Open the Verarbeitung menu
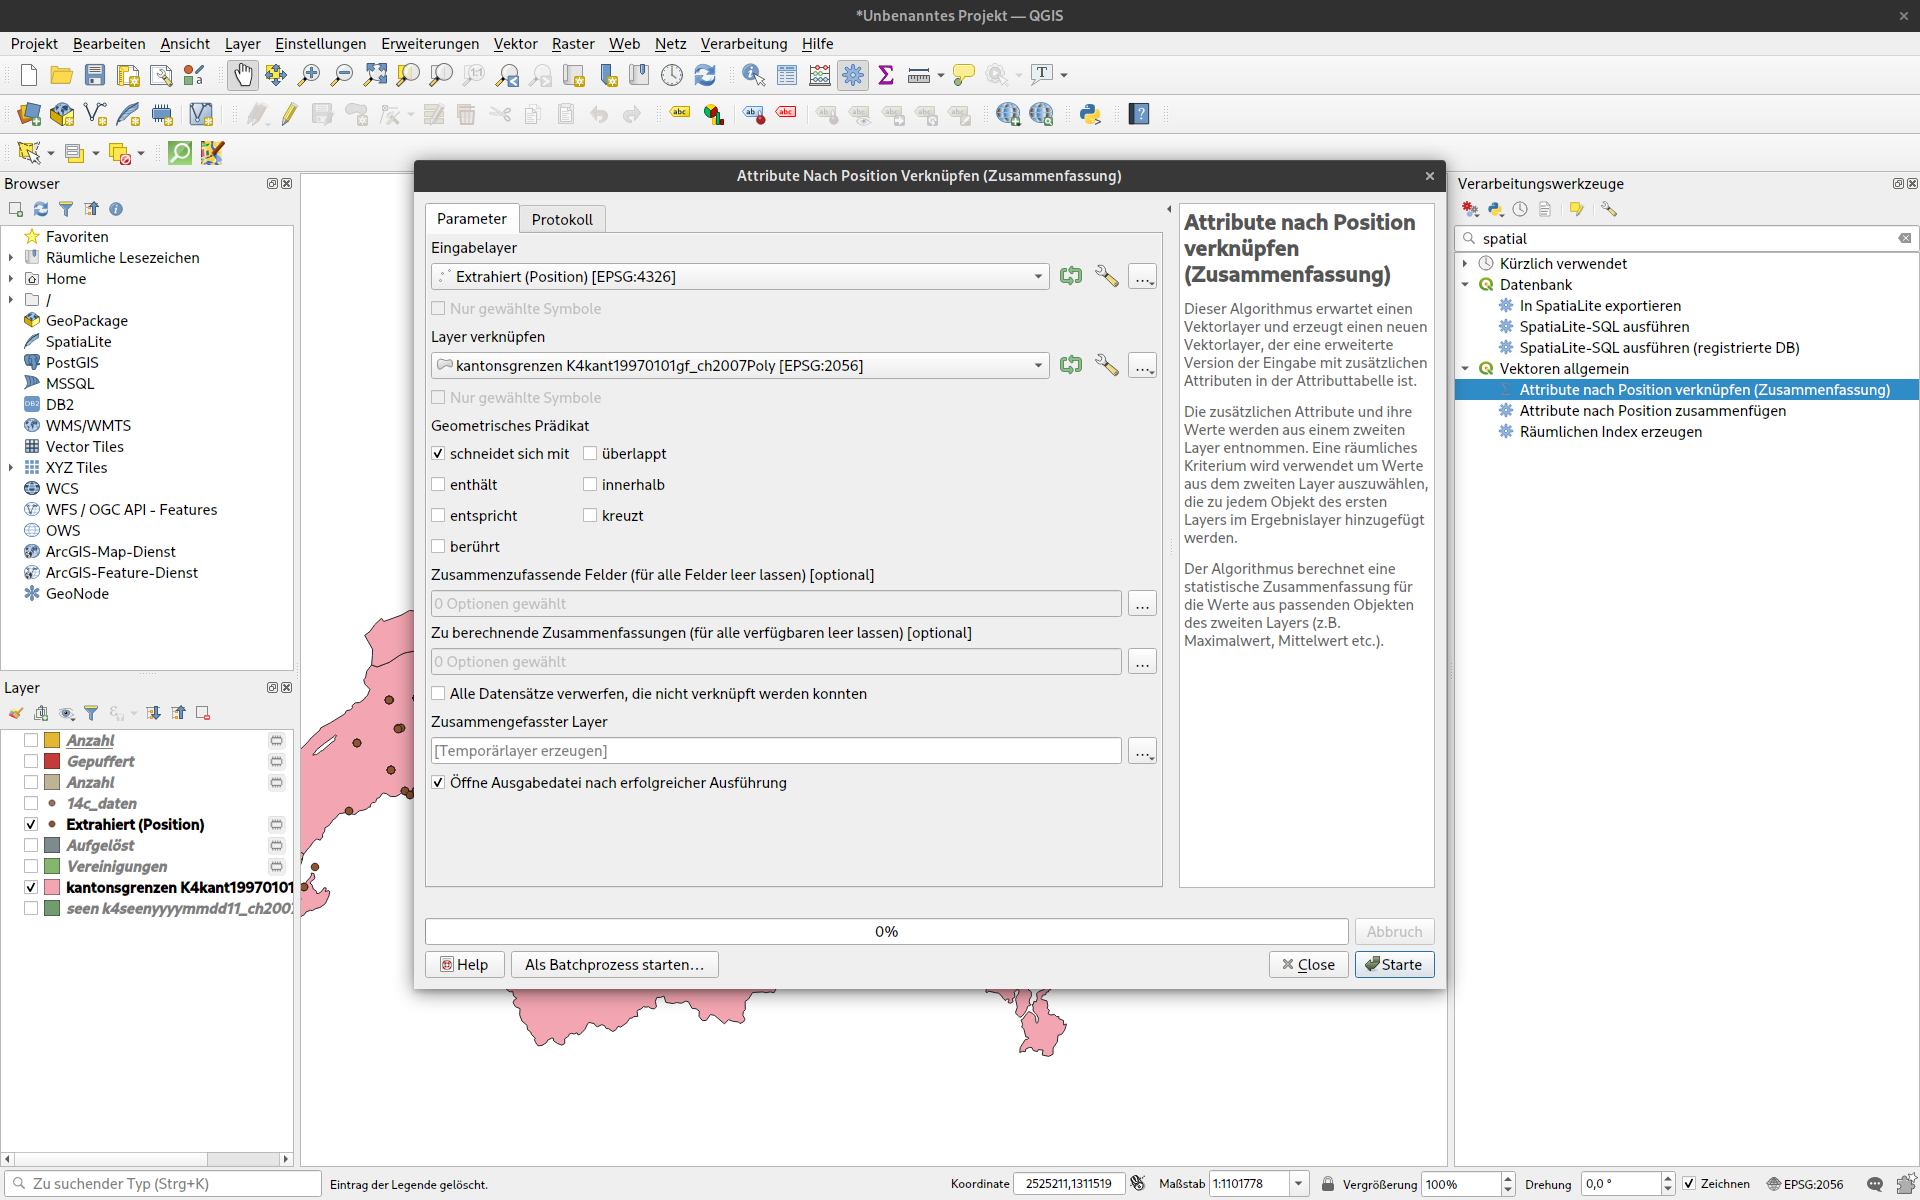This screenshot has width=1920, height=1200. pyautogui.click(x=743, y=44)
